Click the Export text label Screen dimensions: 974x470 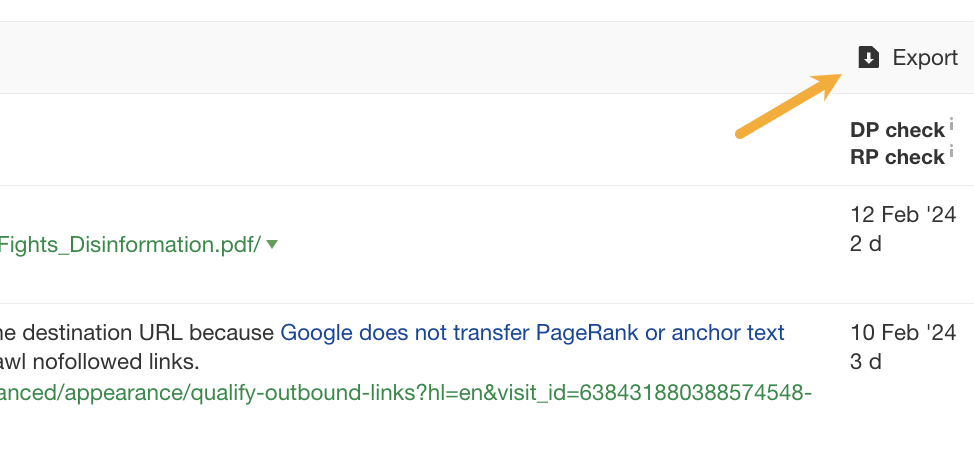click(925, 58)
